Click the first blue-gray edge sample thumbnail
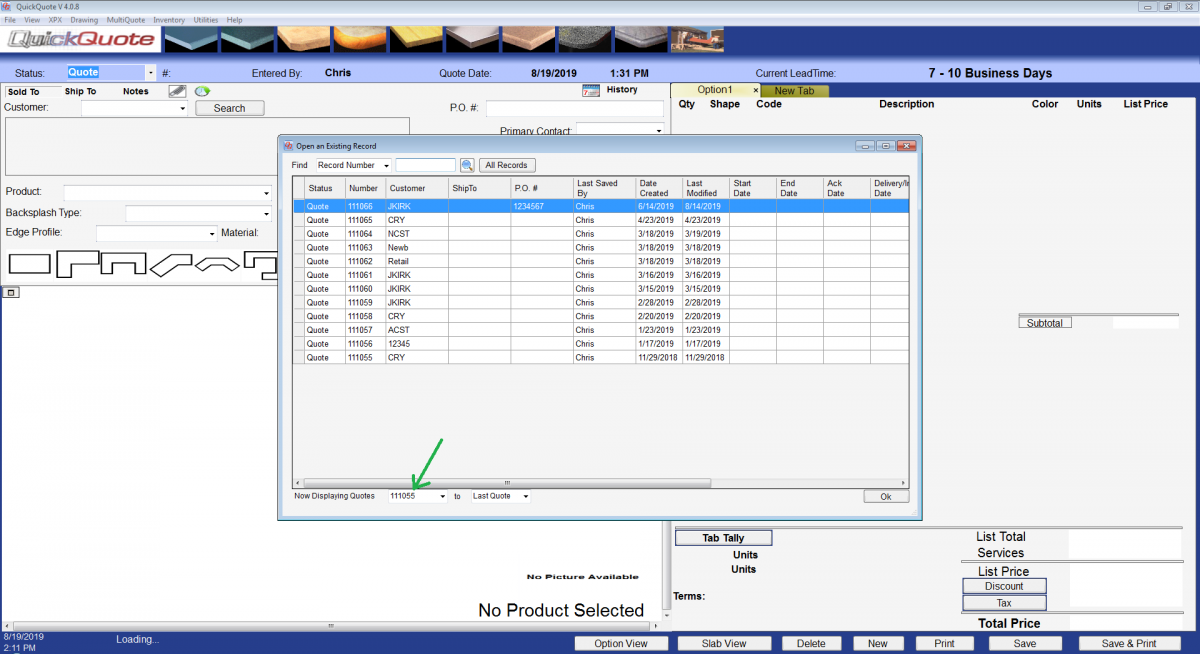 pyautogui.click(x=191, y=39)
